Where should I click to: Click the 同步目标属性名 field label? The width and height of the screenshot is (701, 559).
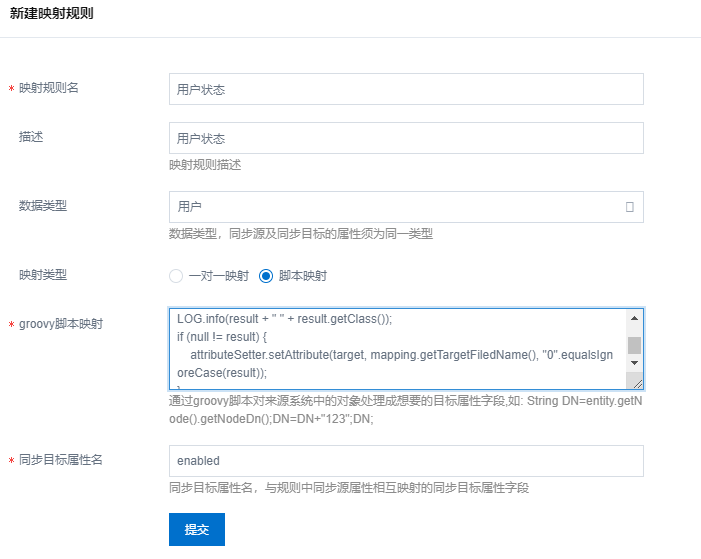click(x=61, y=460)
